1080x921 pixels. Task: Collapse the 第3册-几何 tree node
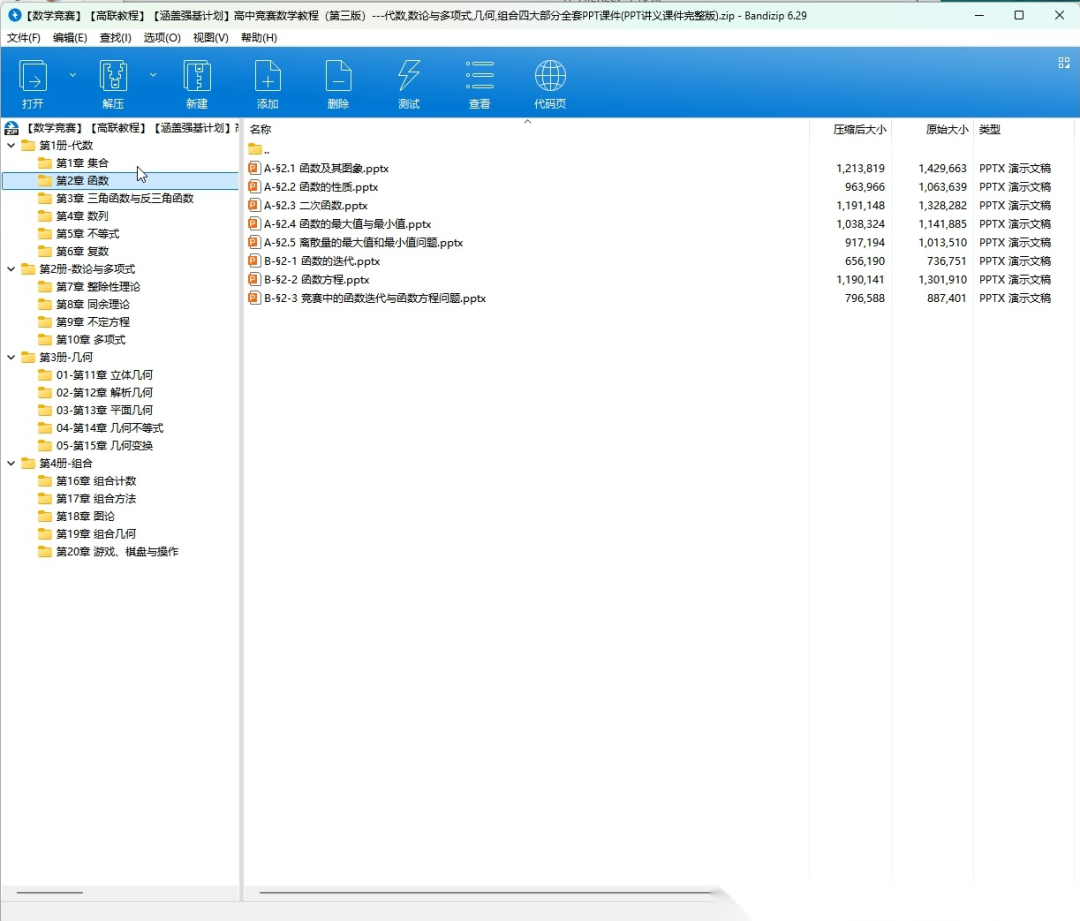click(x=11, y=357)
